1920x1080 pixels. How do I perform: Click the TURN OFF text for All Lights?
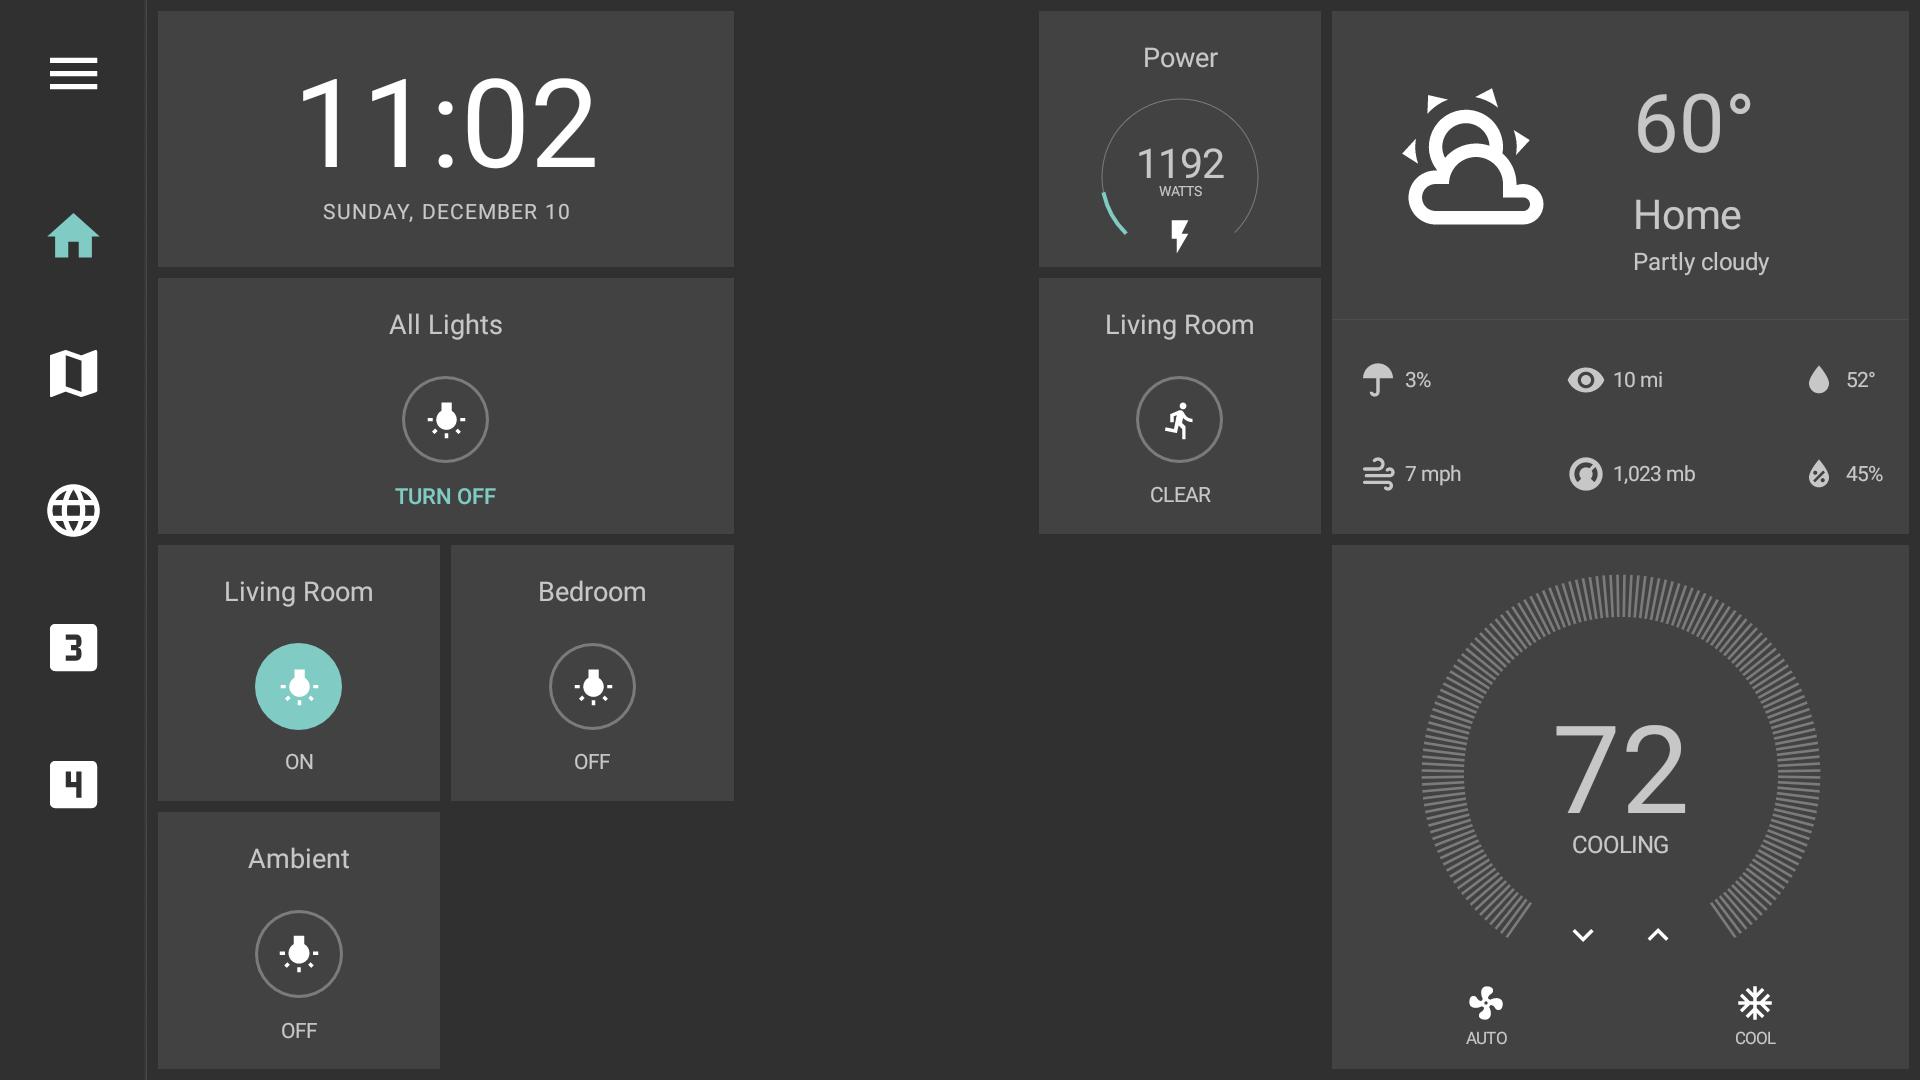pyautogui.click(x=445, y=497)
